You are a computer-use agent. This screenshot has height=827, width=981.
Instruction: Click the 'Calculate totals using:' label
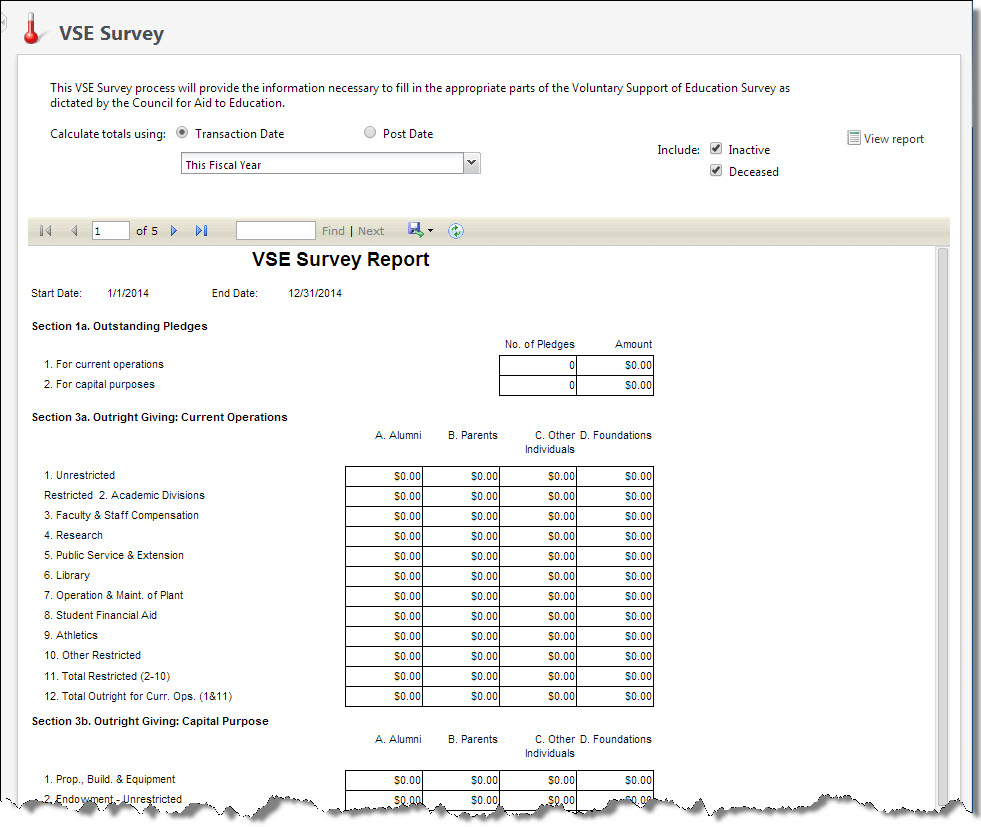coord(108,134)
